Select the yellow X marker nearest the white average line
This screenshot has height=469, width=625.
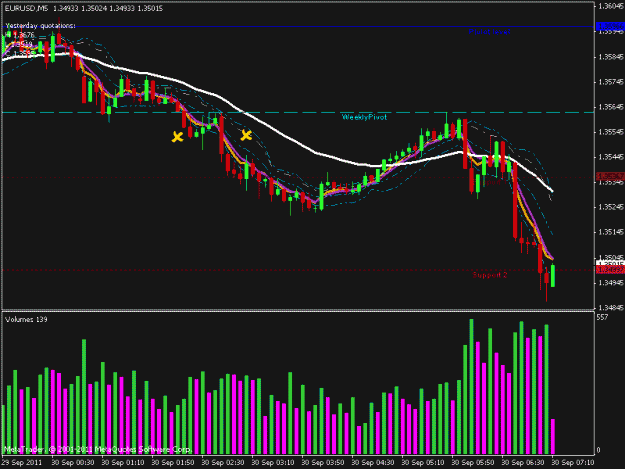(x=246, y=135)
